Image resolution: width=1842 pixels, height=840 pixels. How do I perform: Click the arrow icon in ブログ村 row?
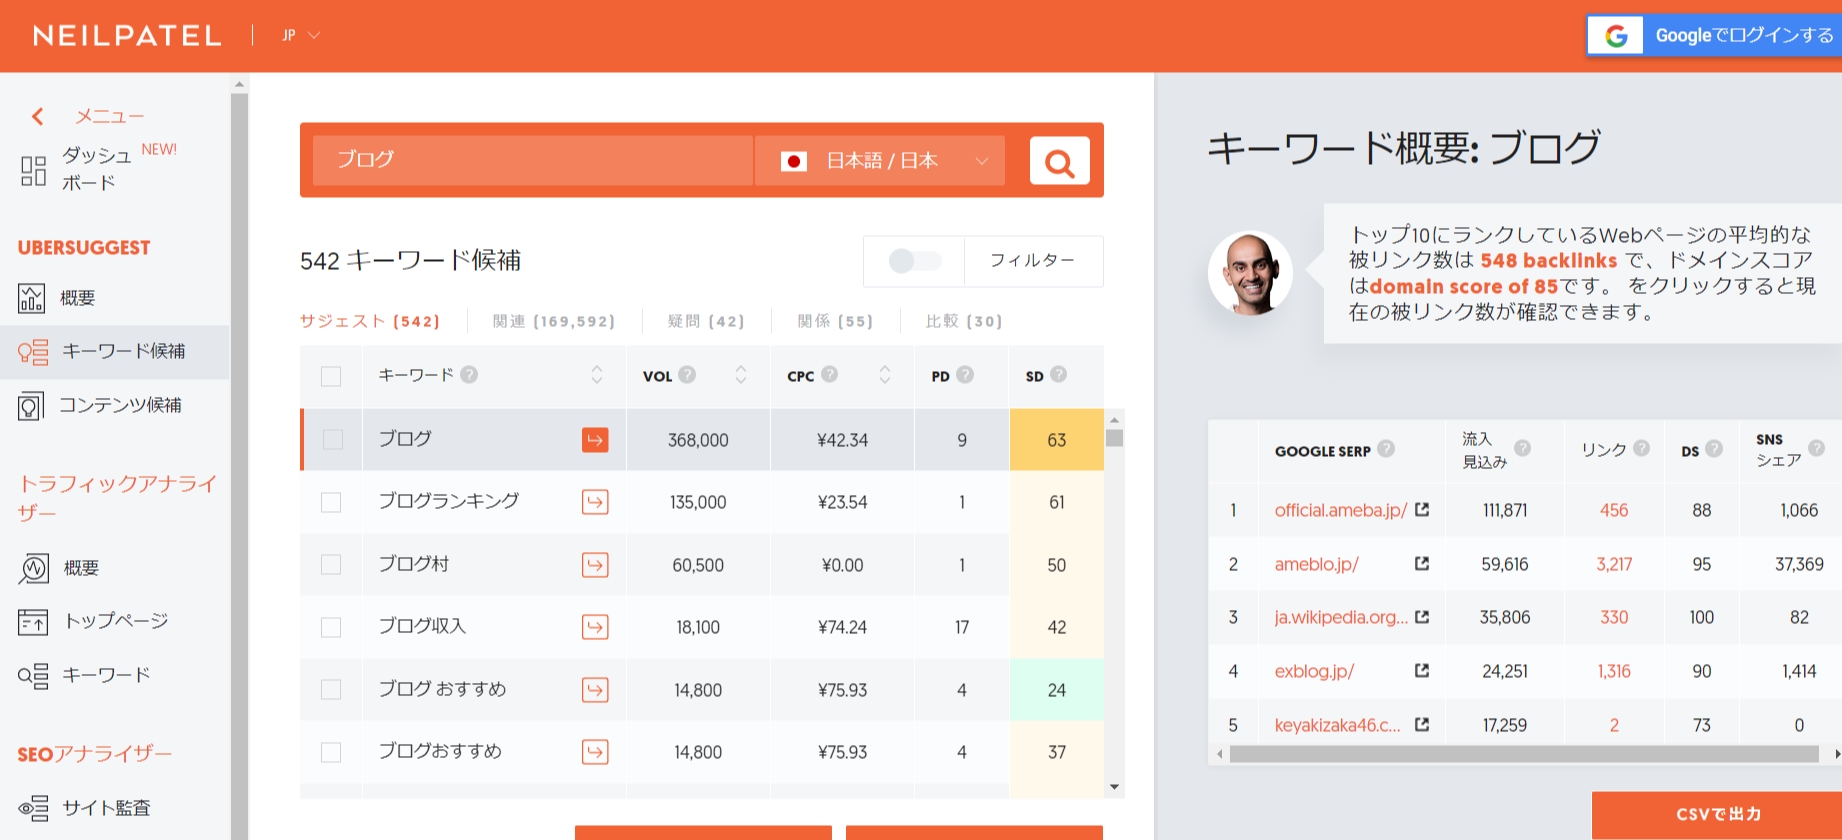[595, 565]
